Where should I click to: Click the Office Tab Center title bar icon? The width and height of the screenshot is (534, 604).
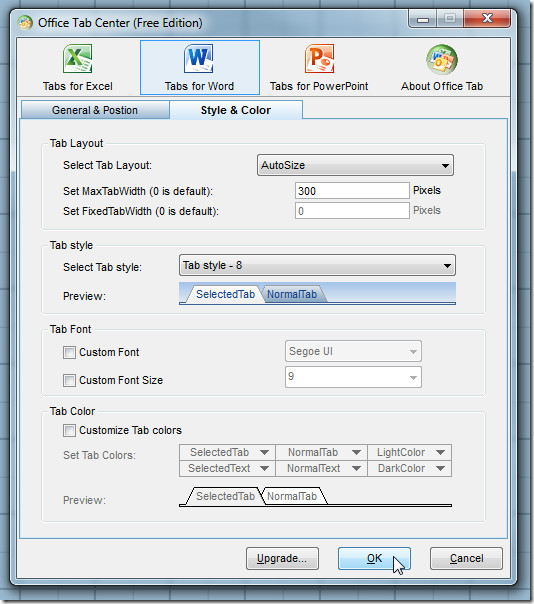click(25, 23)
